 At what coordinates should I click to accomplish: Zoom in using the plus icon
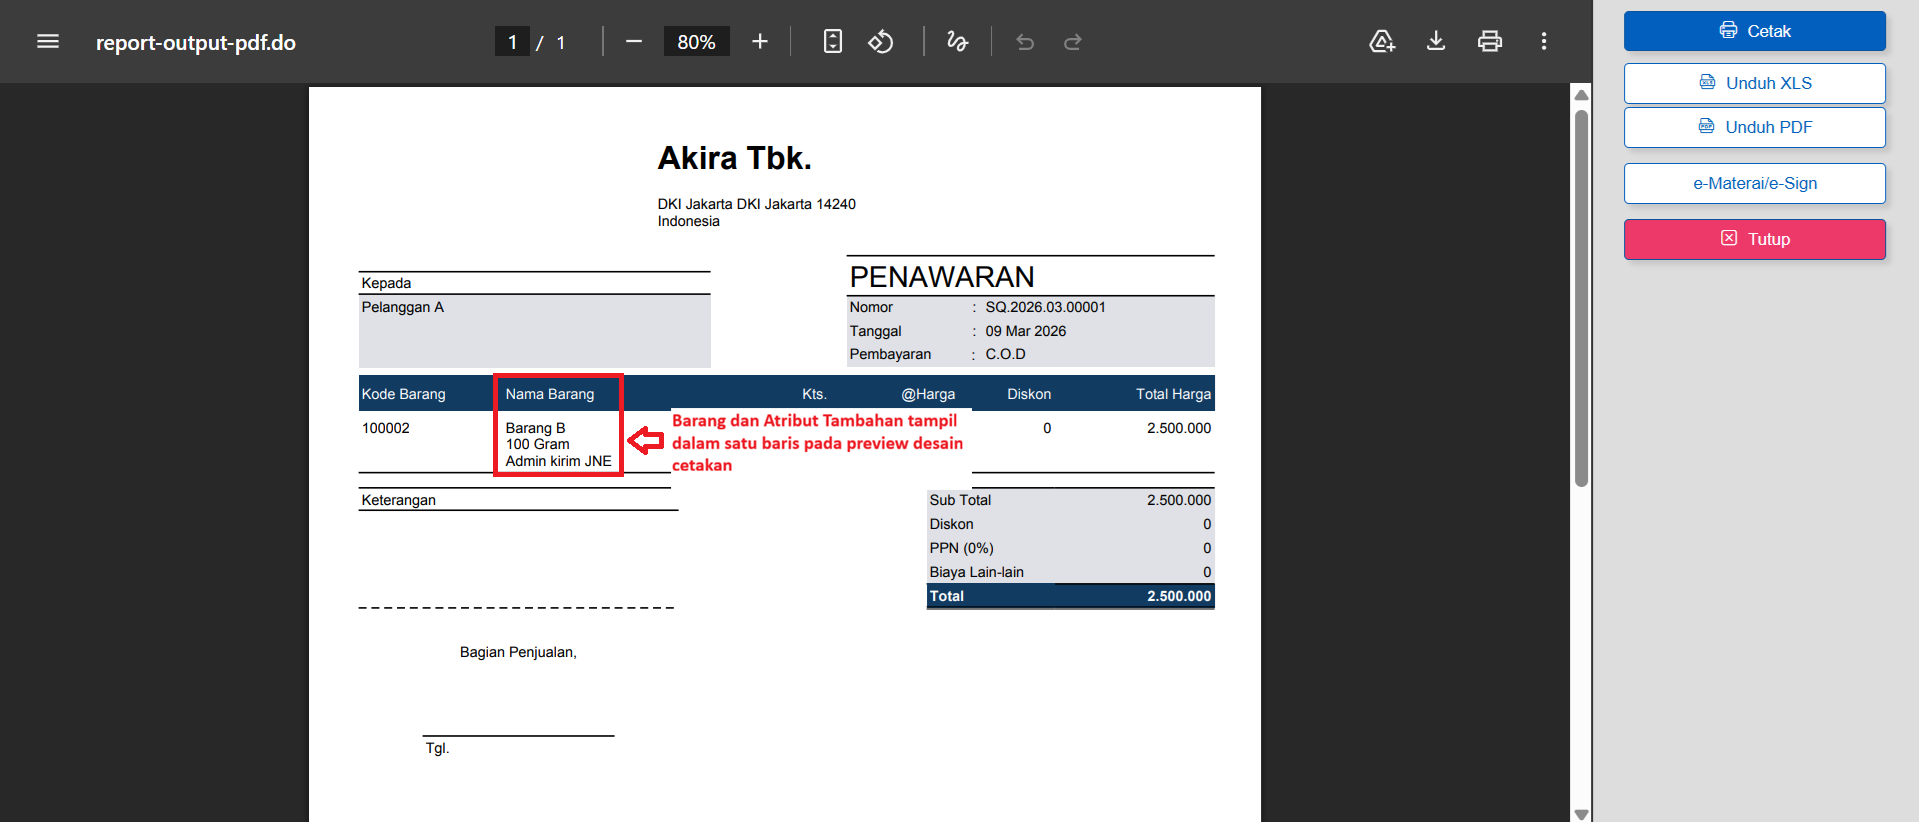point(760,41)
